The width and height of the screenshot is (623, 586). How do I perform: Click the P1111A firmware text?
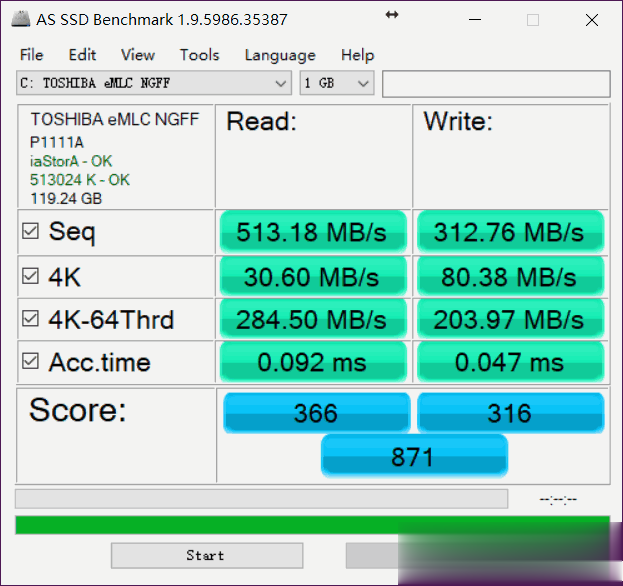coord(56,142)
